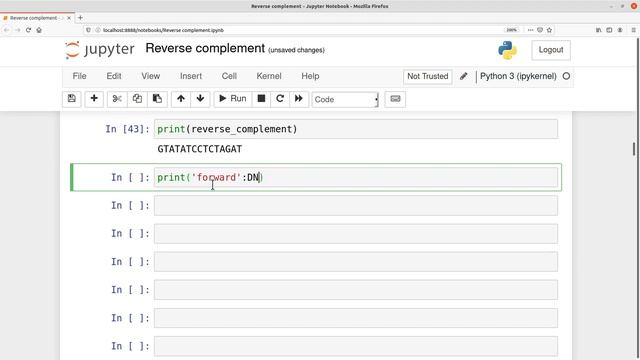Open the Firefox home page icon
Screen dimensions: 640x360
(39, 30)
